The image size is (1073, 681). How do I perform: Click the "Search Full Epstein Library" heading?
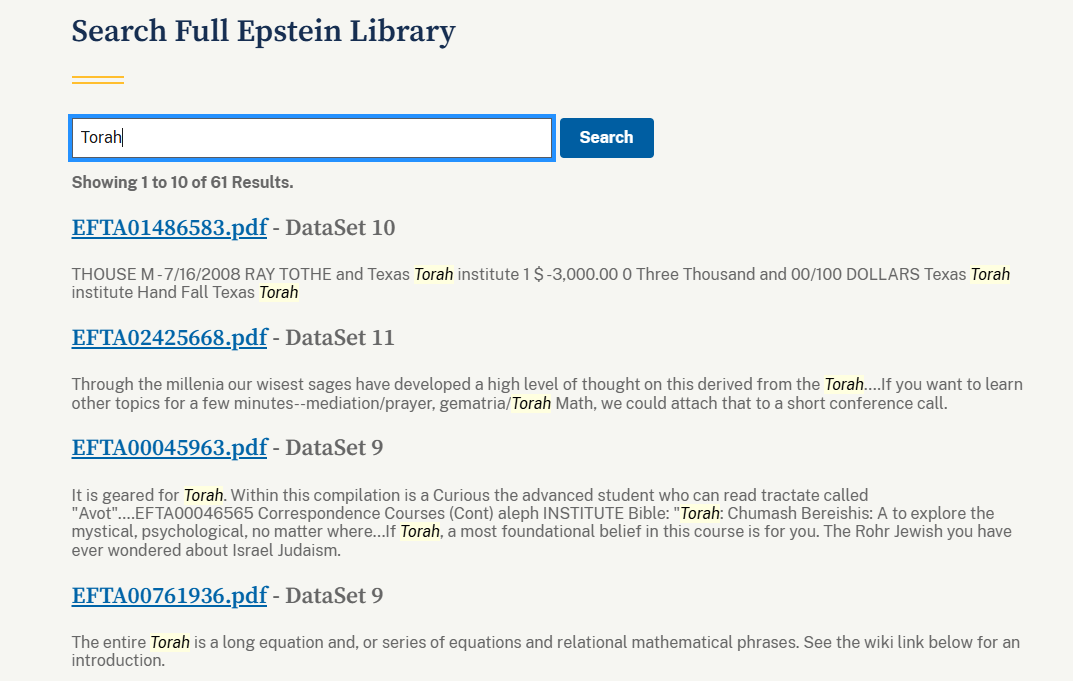[263, 31]
